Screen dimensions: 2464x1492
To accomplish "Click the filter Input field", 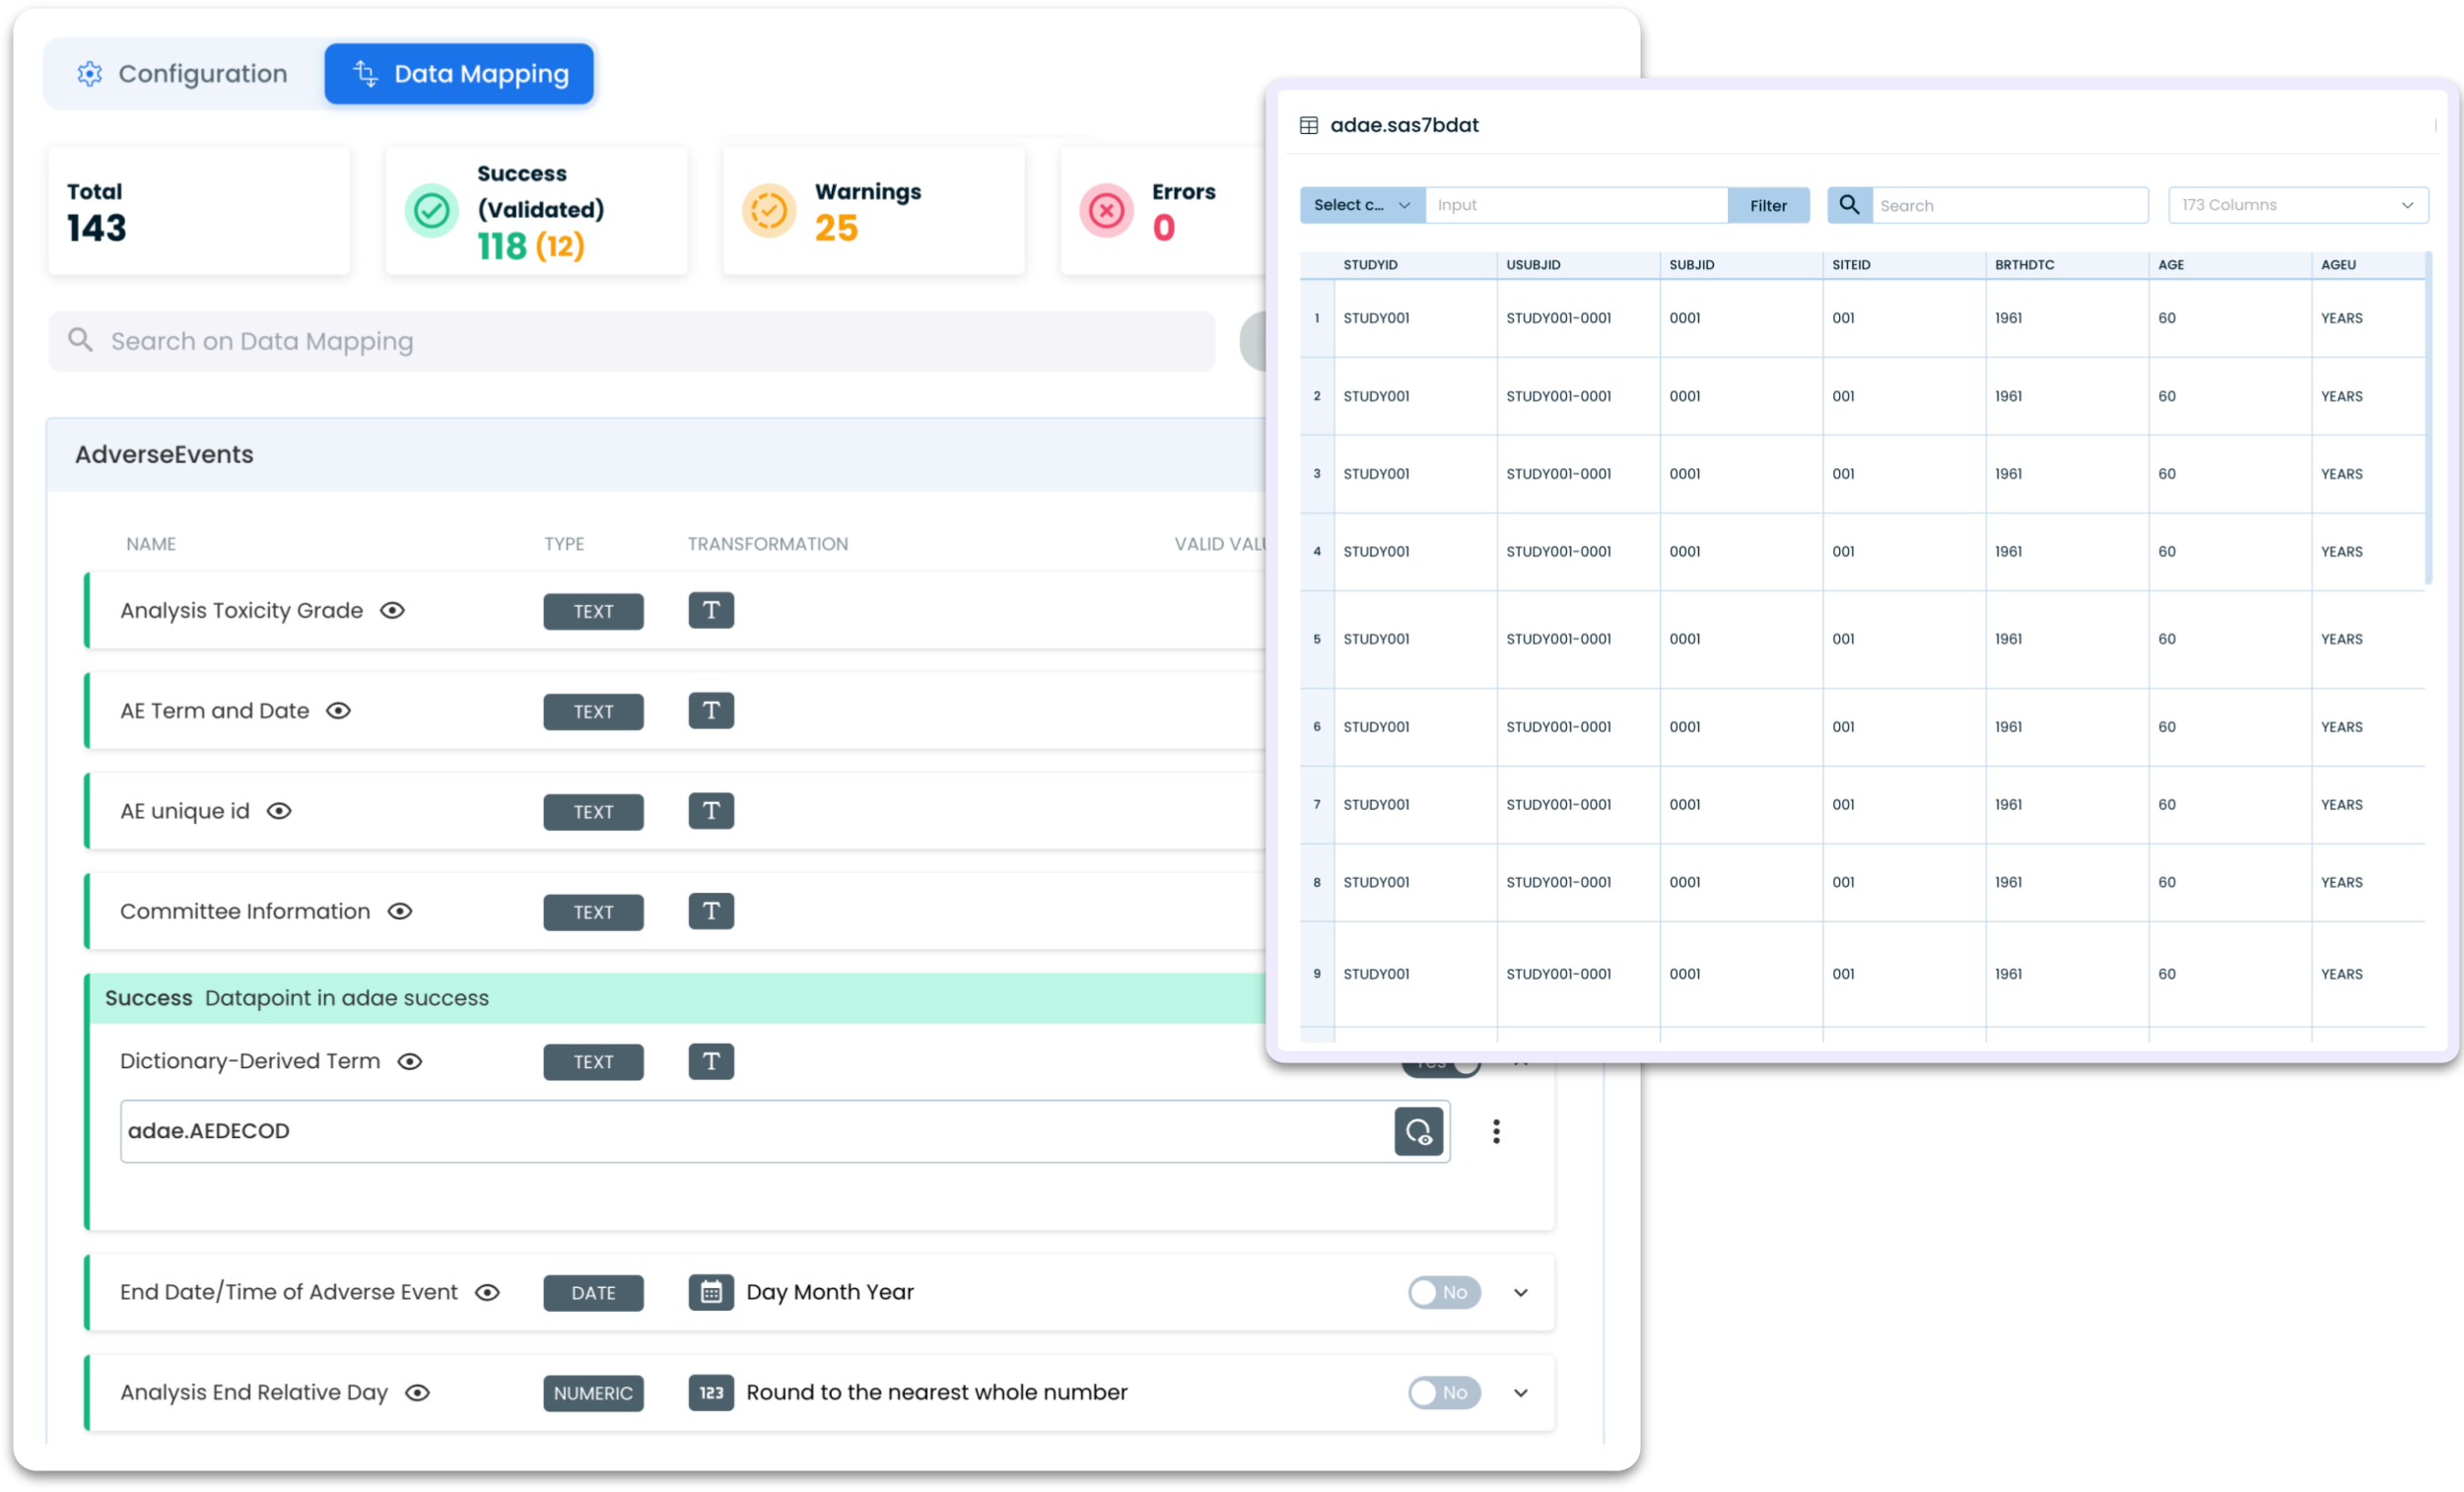I will [x=1577, y=205].
